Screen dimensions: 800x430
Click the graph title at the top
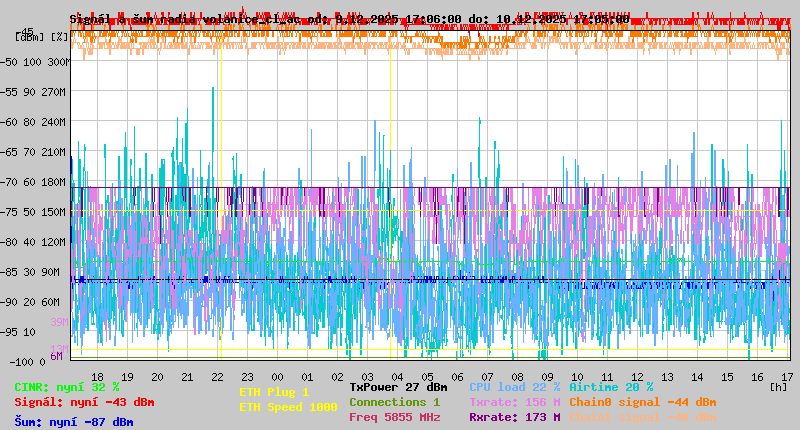[350, 18]
